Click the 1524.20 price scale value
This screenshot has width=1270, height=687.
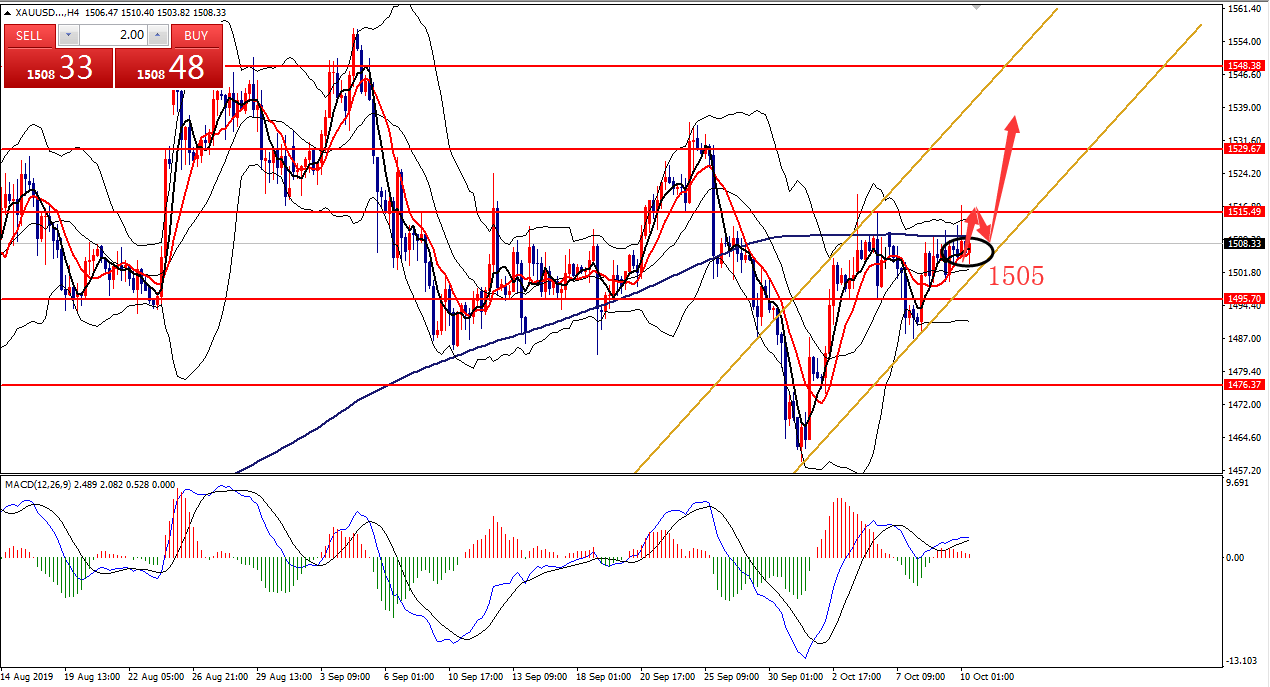point(1245,173)
